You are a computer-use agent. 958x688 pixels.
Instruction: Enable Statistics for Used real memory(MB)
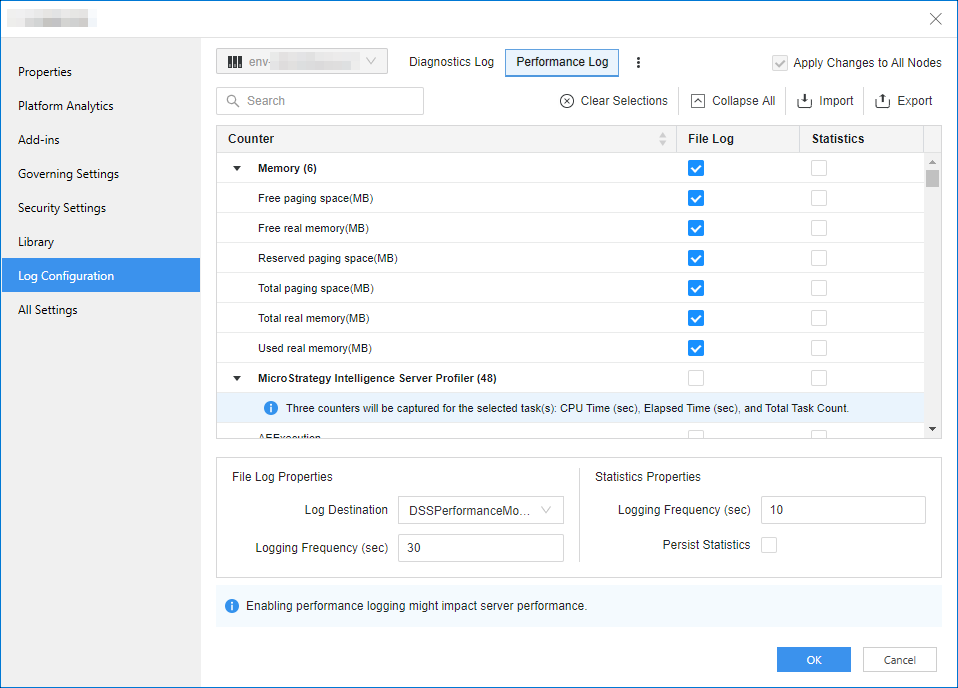pyautogui.click(x=819, y=348)
